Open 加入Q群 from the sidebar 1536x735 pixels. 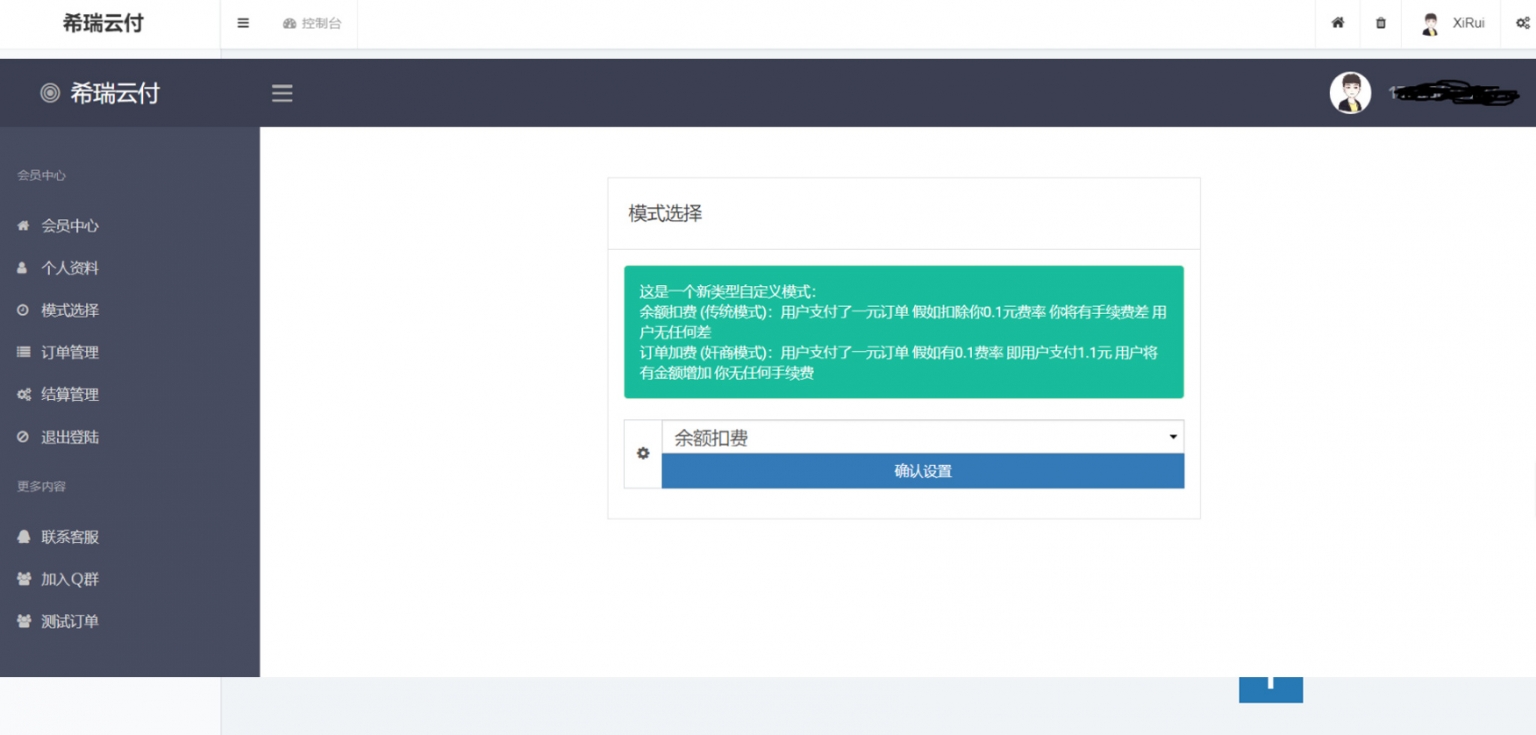pyautogui.click(x=70, y=579)
